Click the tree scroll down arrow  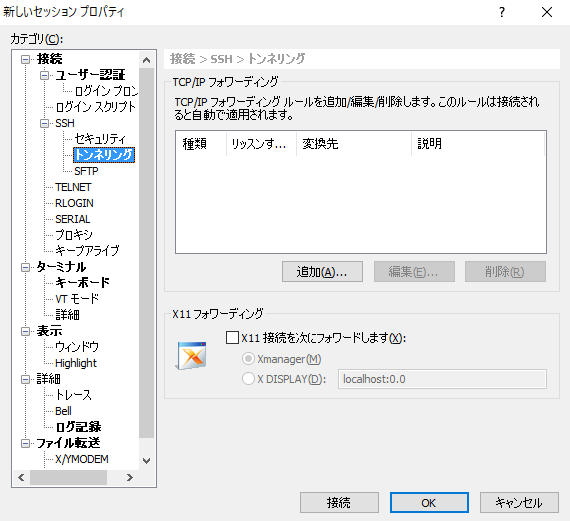(146, 461)
